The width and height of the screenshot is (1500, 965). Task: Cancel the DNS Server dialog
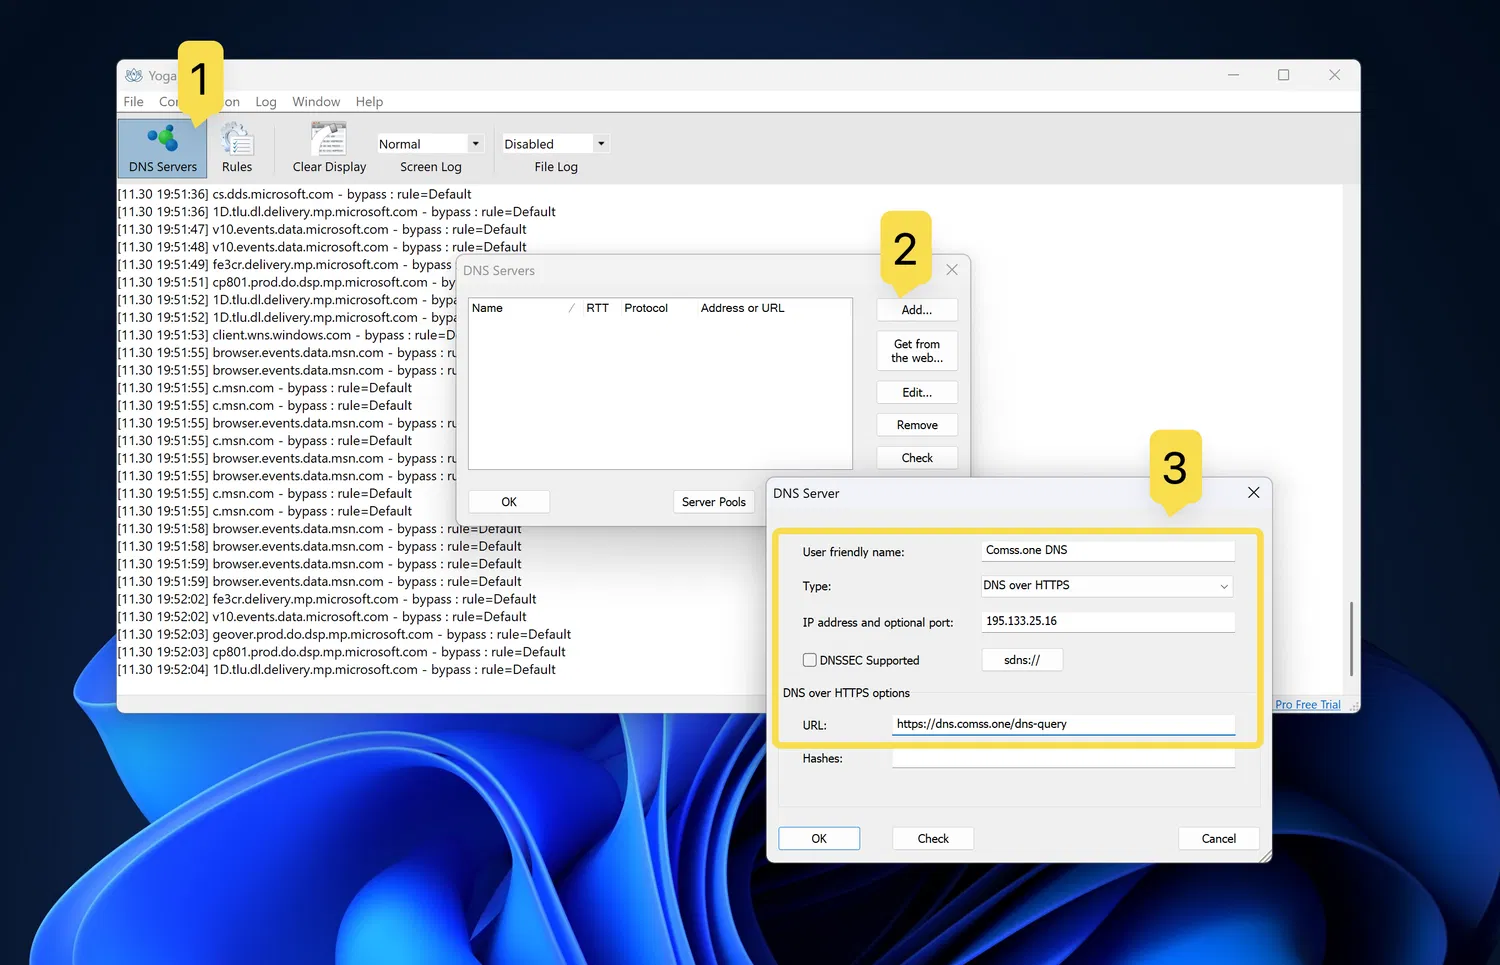(x=1218, y=839)
